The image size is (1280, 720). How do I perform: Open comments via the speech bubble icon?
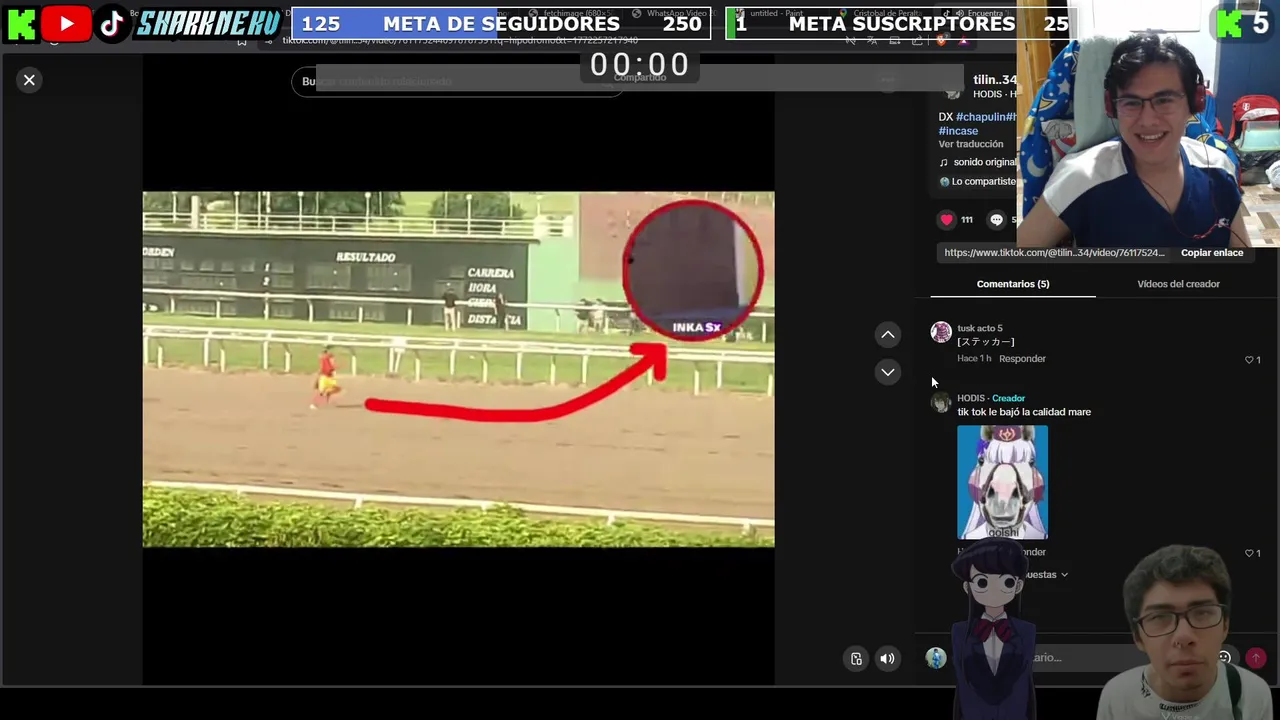click(996, 220)
